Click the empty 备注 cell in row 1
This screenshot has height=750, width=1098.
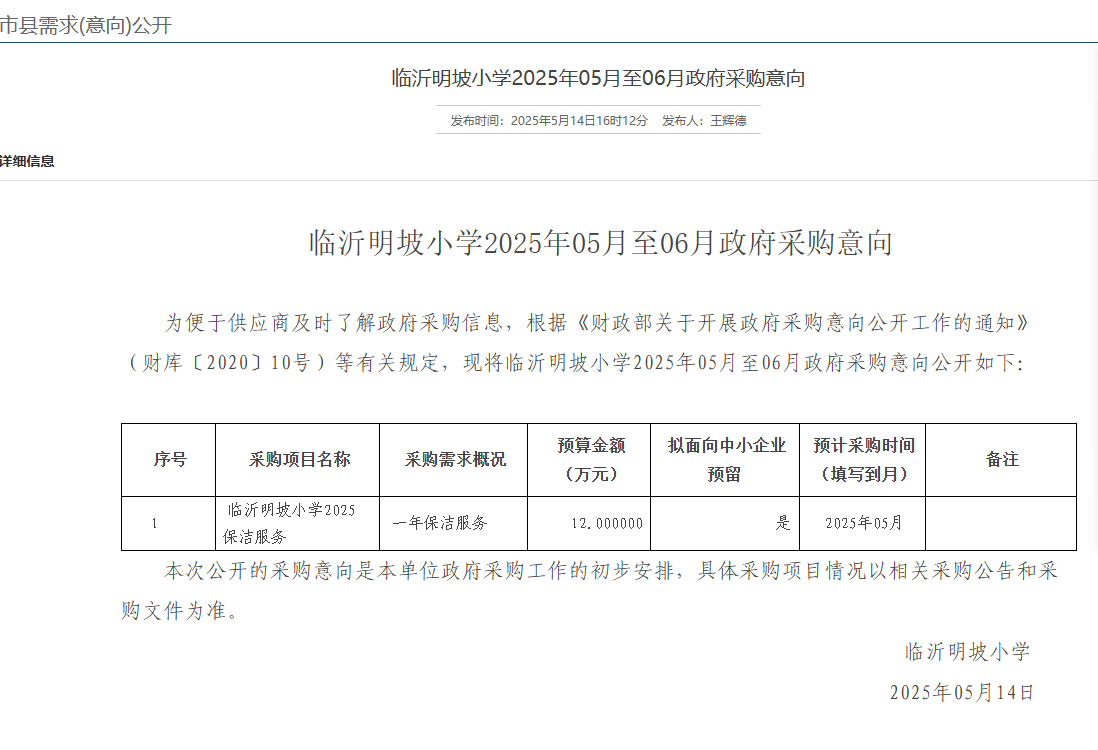(1001, 523)
